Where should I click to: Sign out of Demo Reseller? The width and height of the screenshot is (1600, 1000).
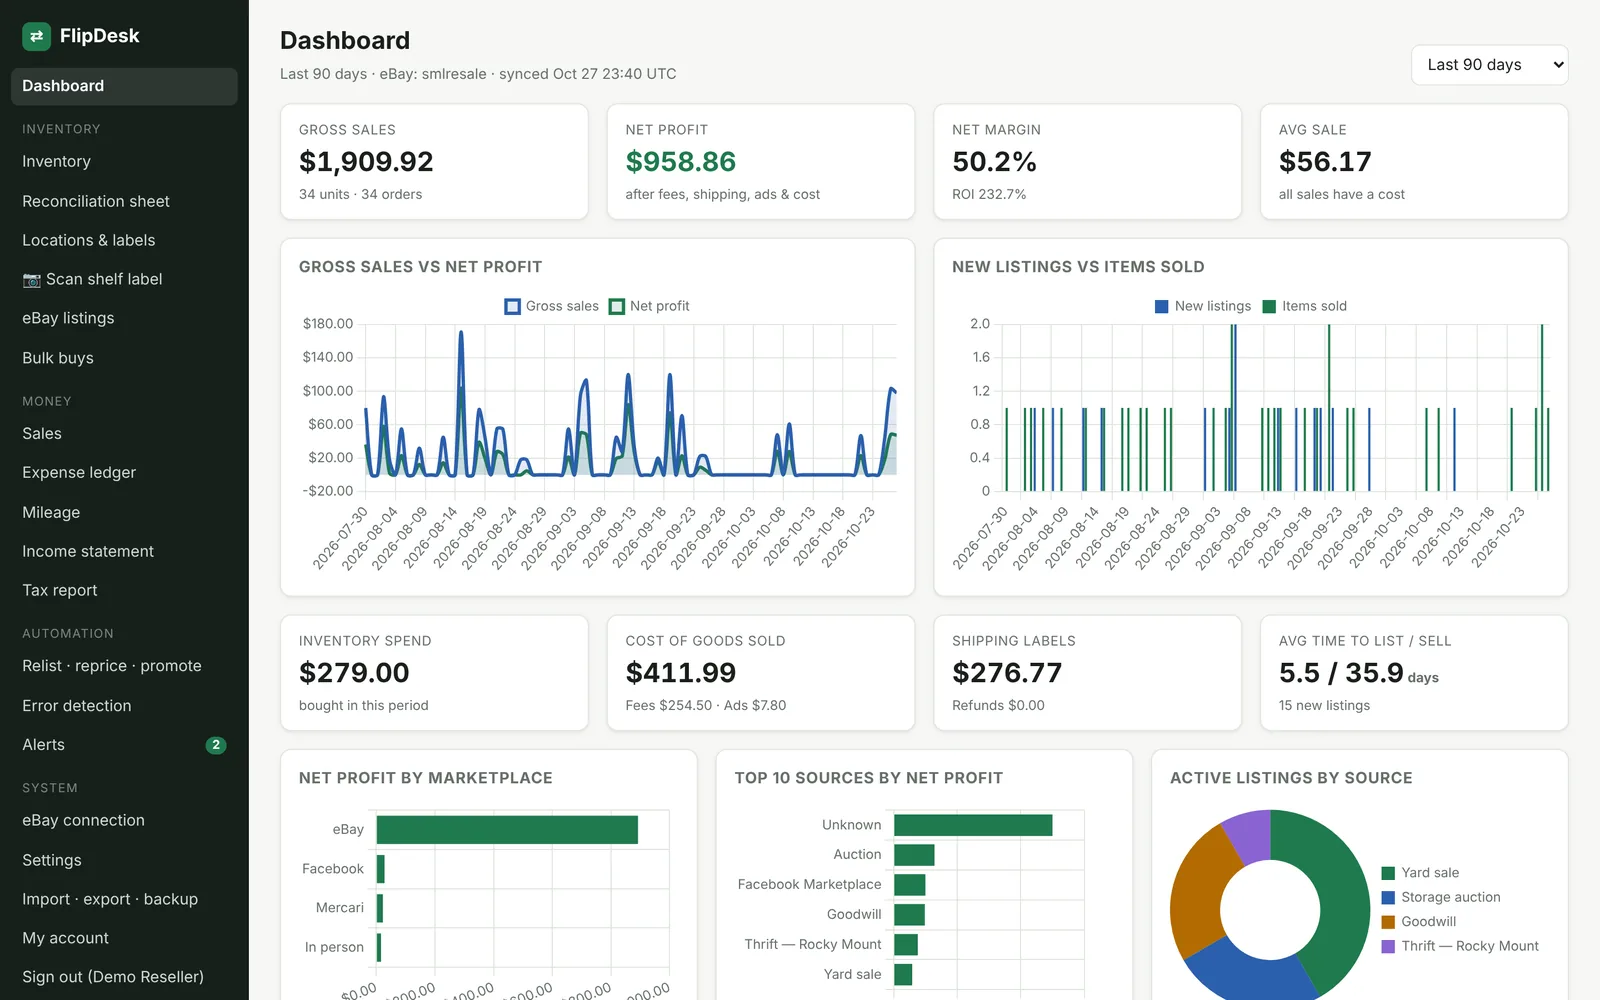(124, 977)
